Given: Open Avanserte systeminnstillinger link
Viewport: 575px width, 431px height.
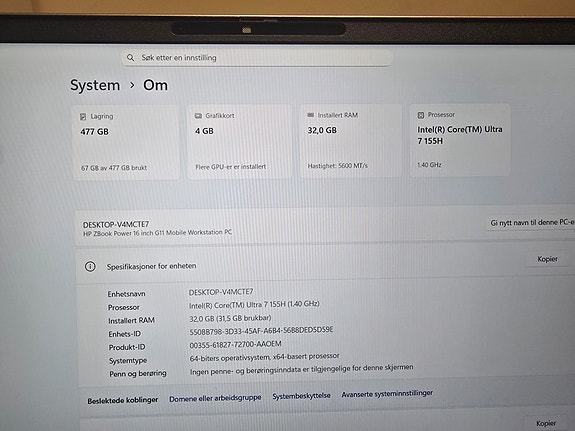Looking at the screenshot, I should pyautogui.click(x=387, y=394).
